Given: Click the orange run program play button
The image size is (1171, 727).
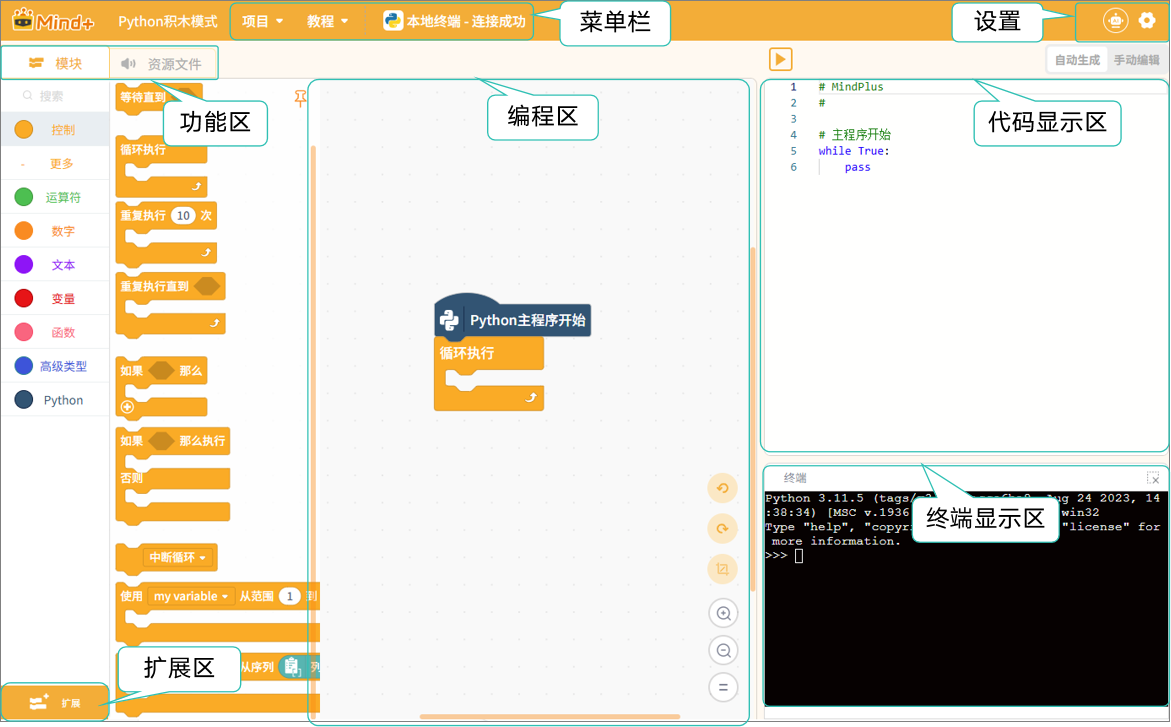Looking at the screenshot, I should [x=780, y=60].
